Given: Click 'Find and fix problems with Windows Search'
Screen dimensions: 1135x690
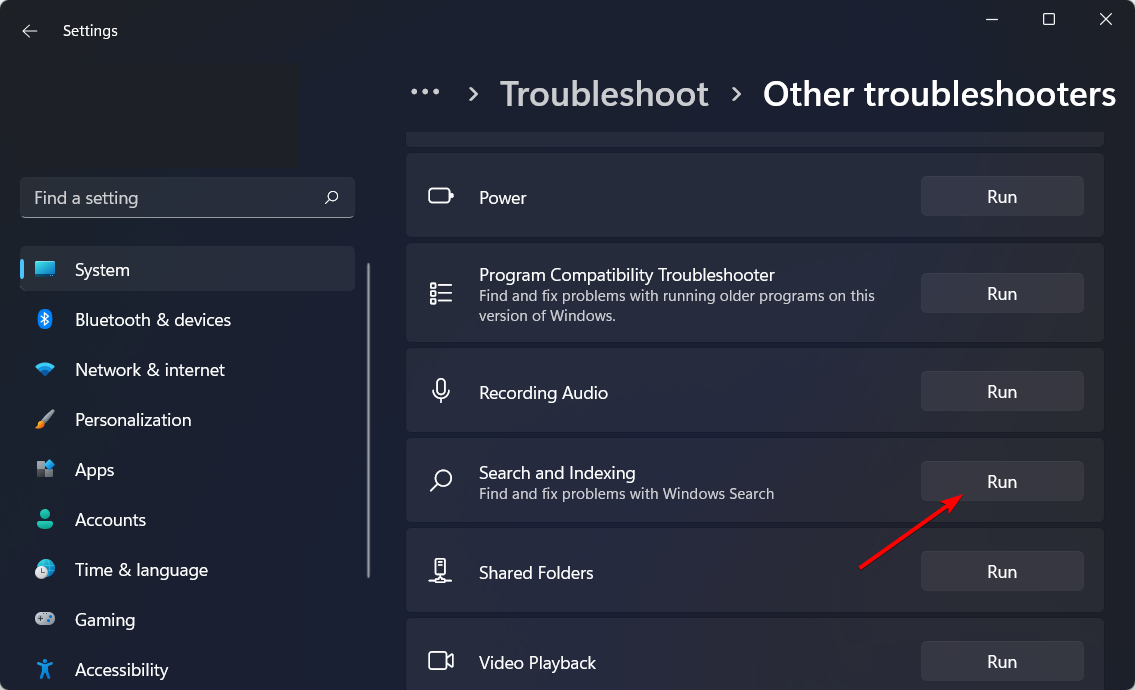Looking at the screenshot, I should (x=626, y=494).
